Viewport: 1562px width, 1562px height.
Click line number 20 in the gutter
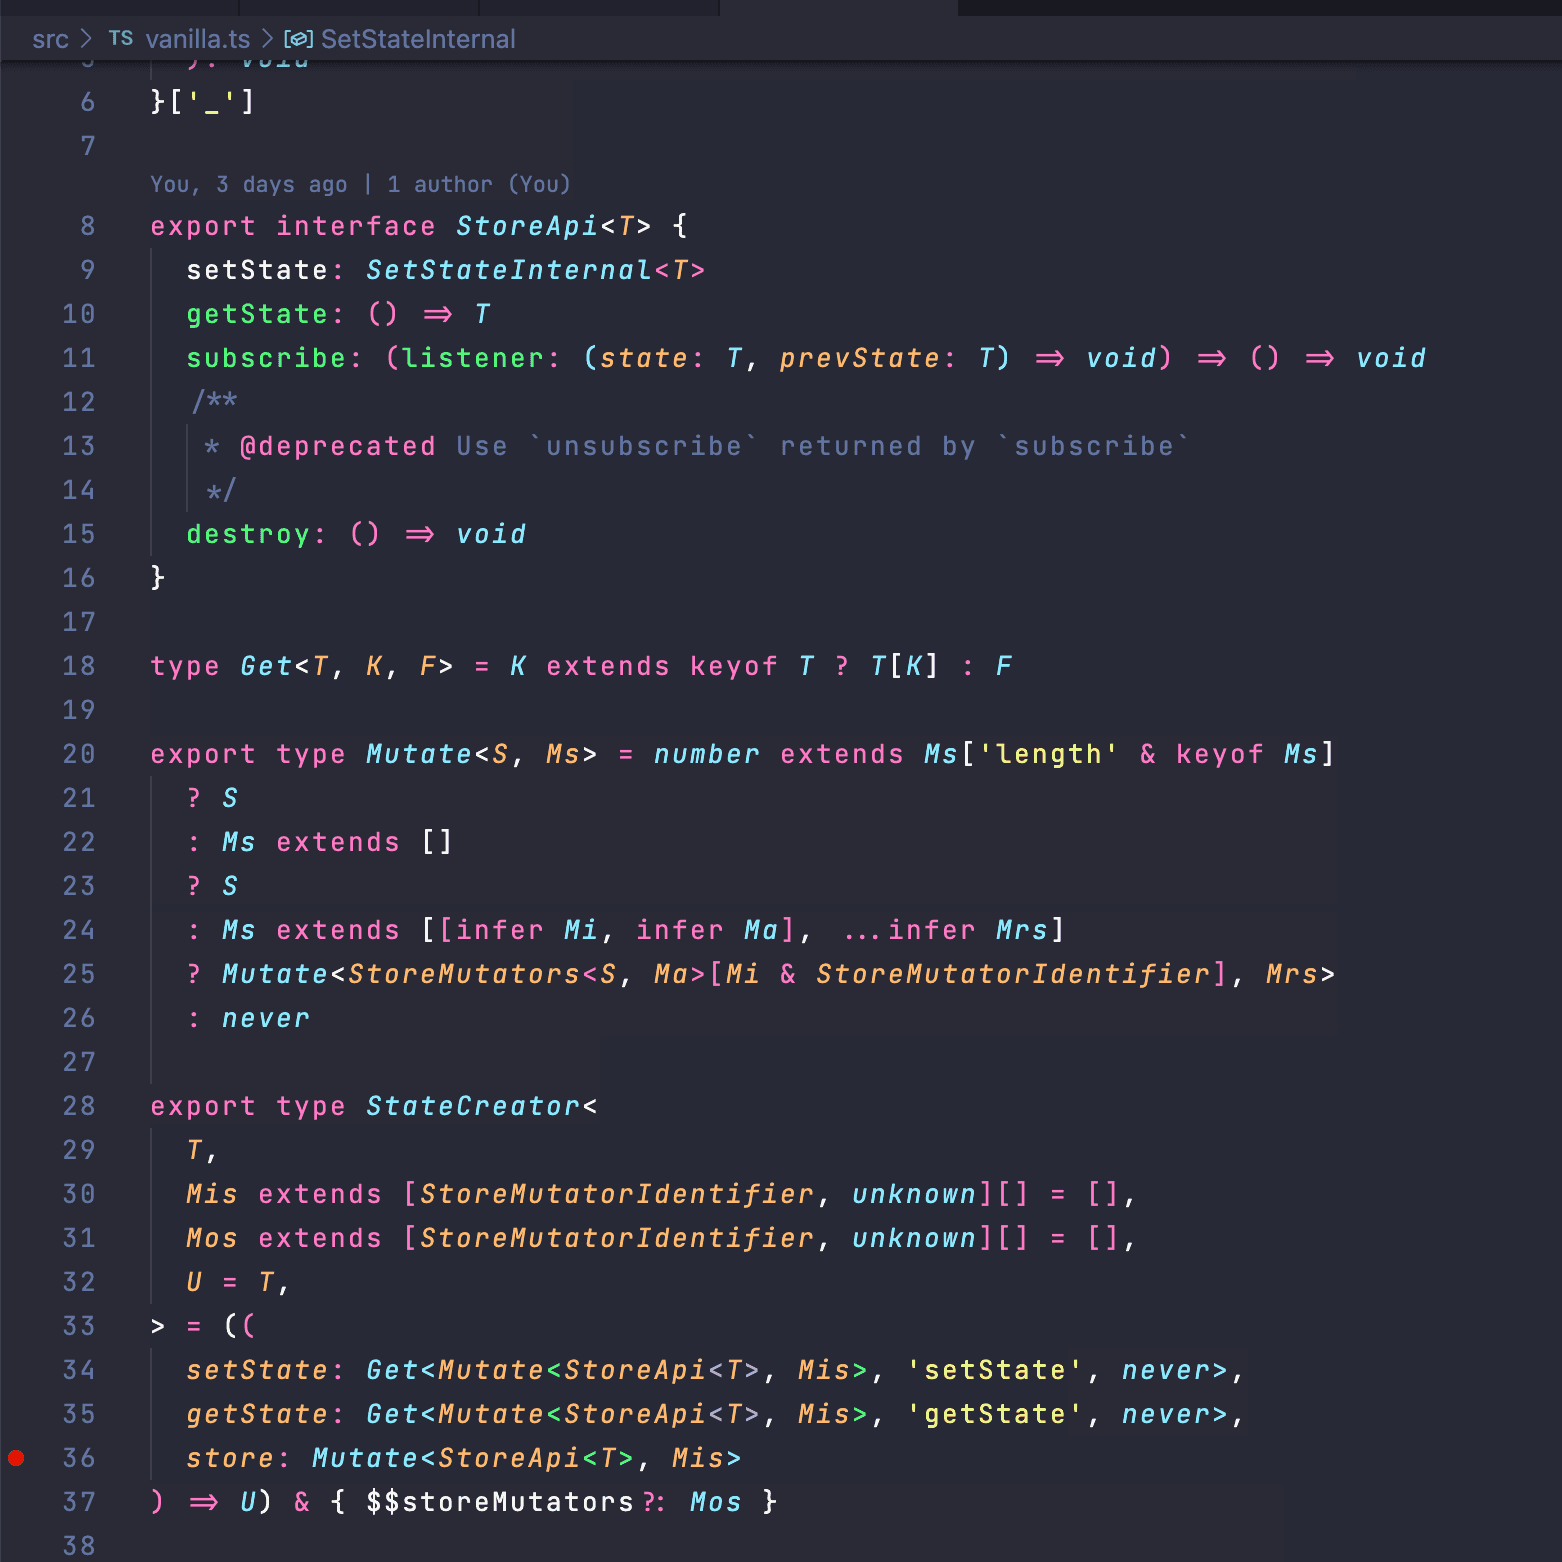coord(78,754)
